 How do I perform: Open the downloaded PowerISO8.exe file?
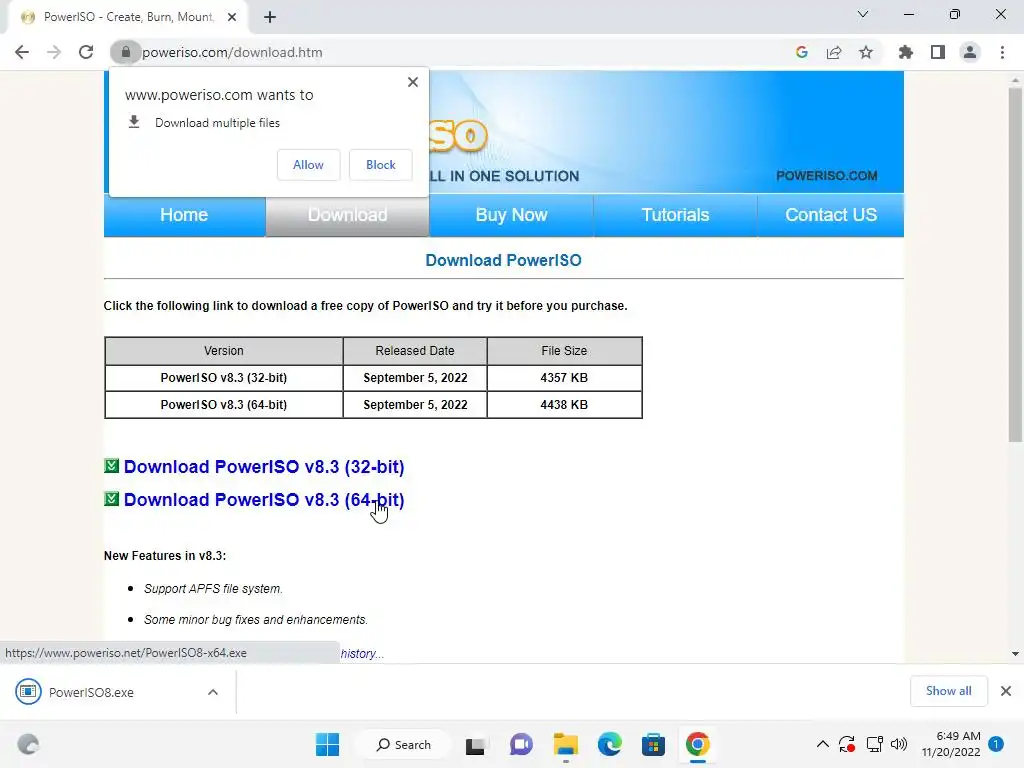[x=91, y=692]
